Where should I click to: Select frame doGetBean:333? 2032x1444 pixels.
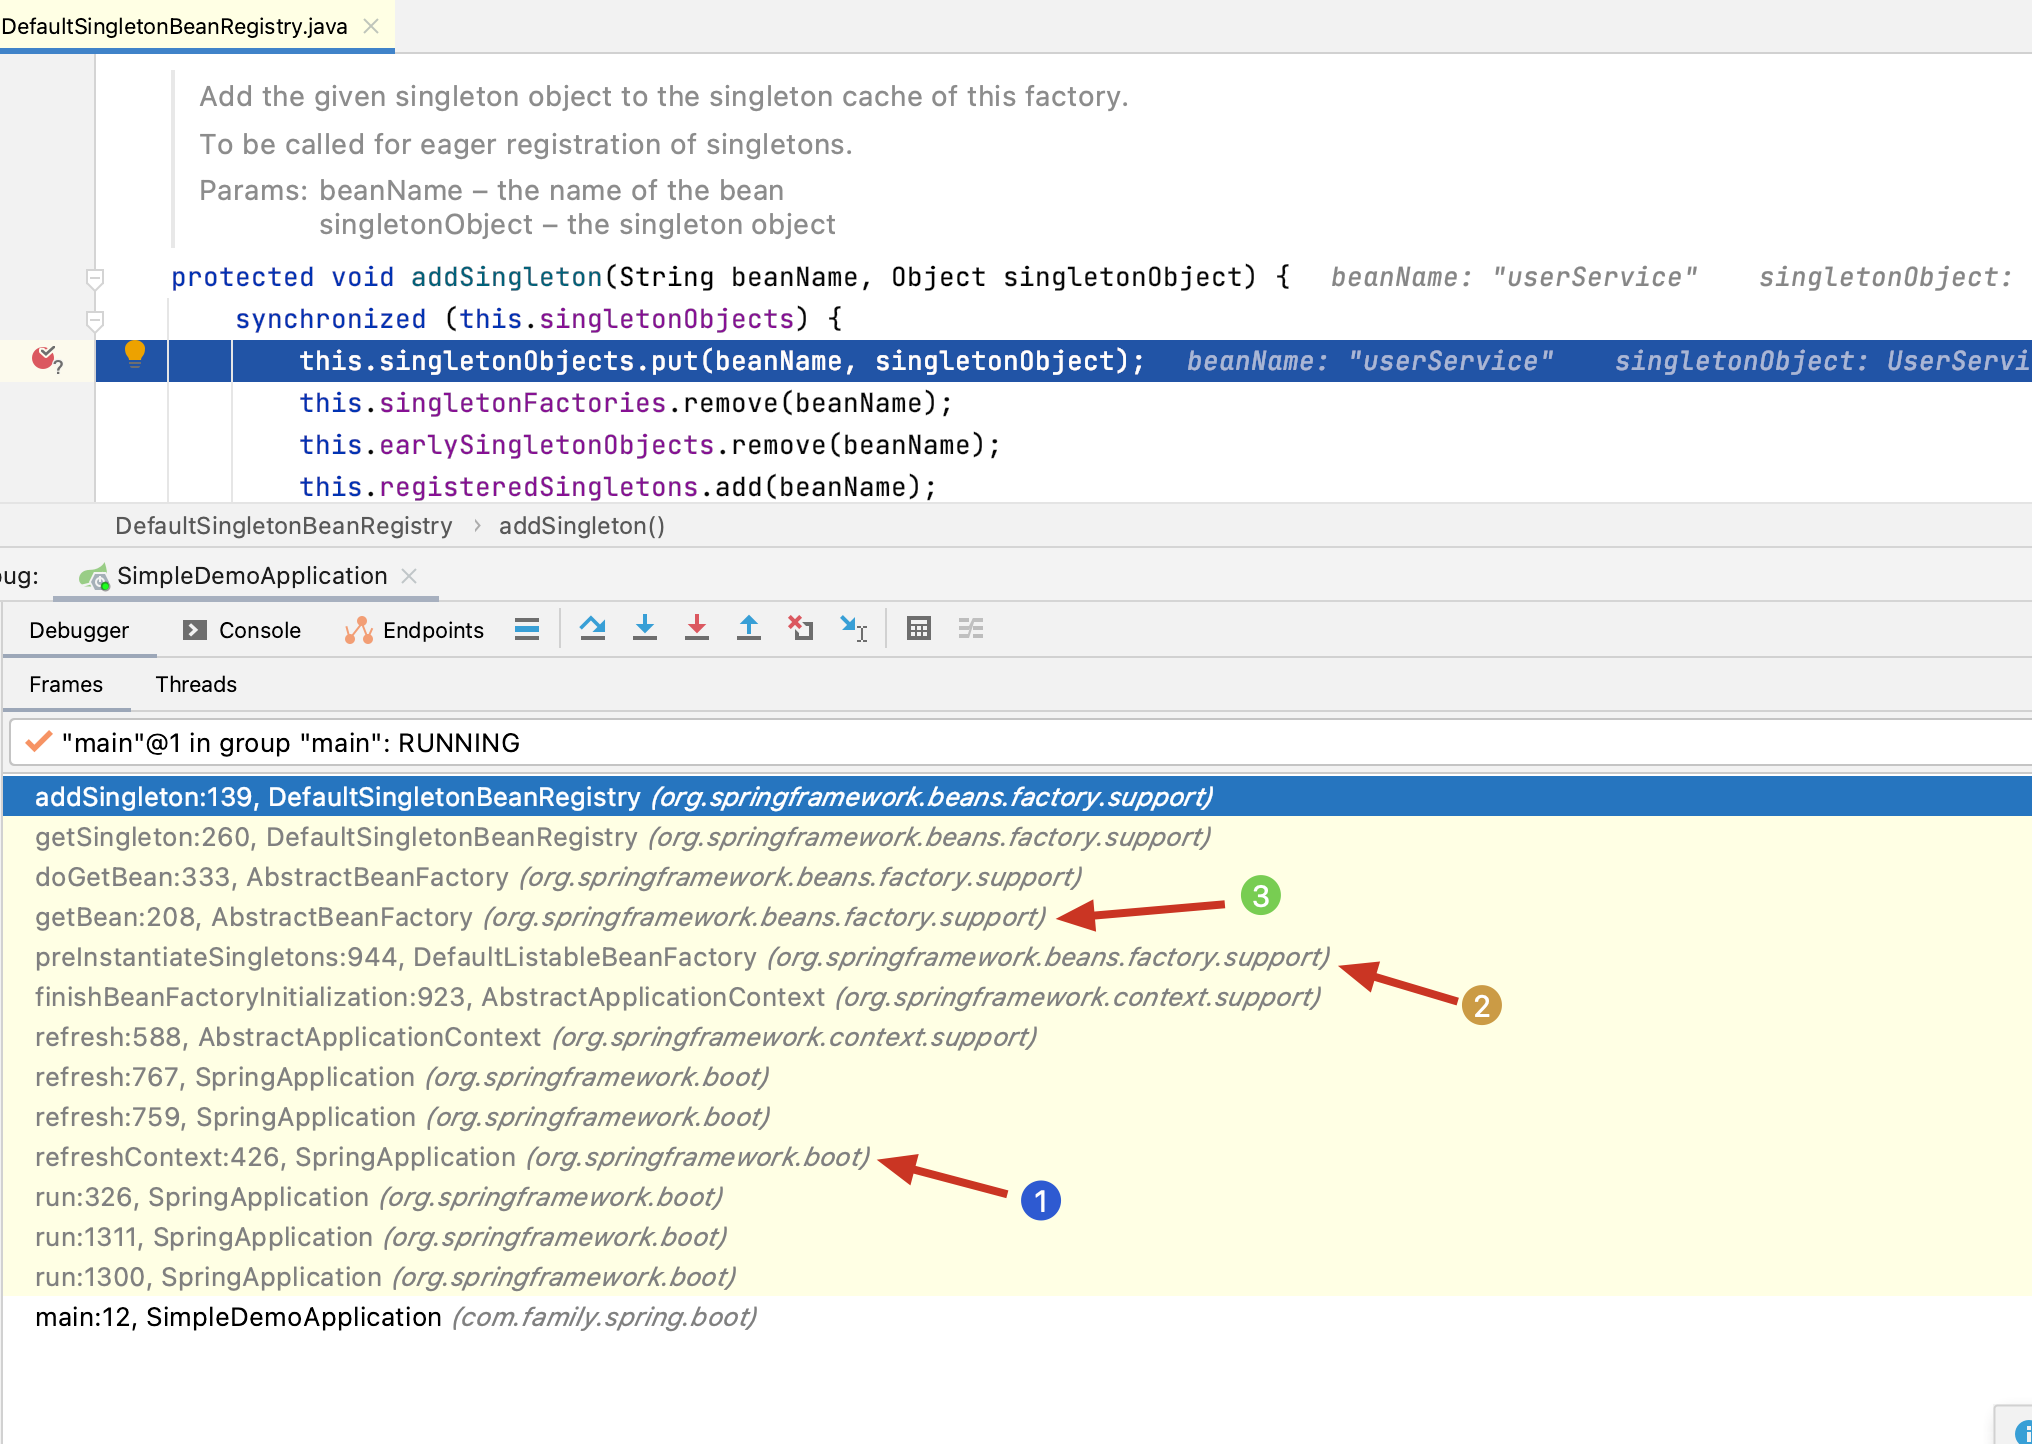click(1018, 877)
